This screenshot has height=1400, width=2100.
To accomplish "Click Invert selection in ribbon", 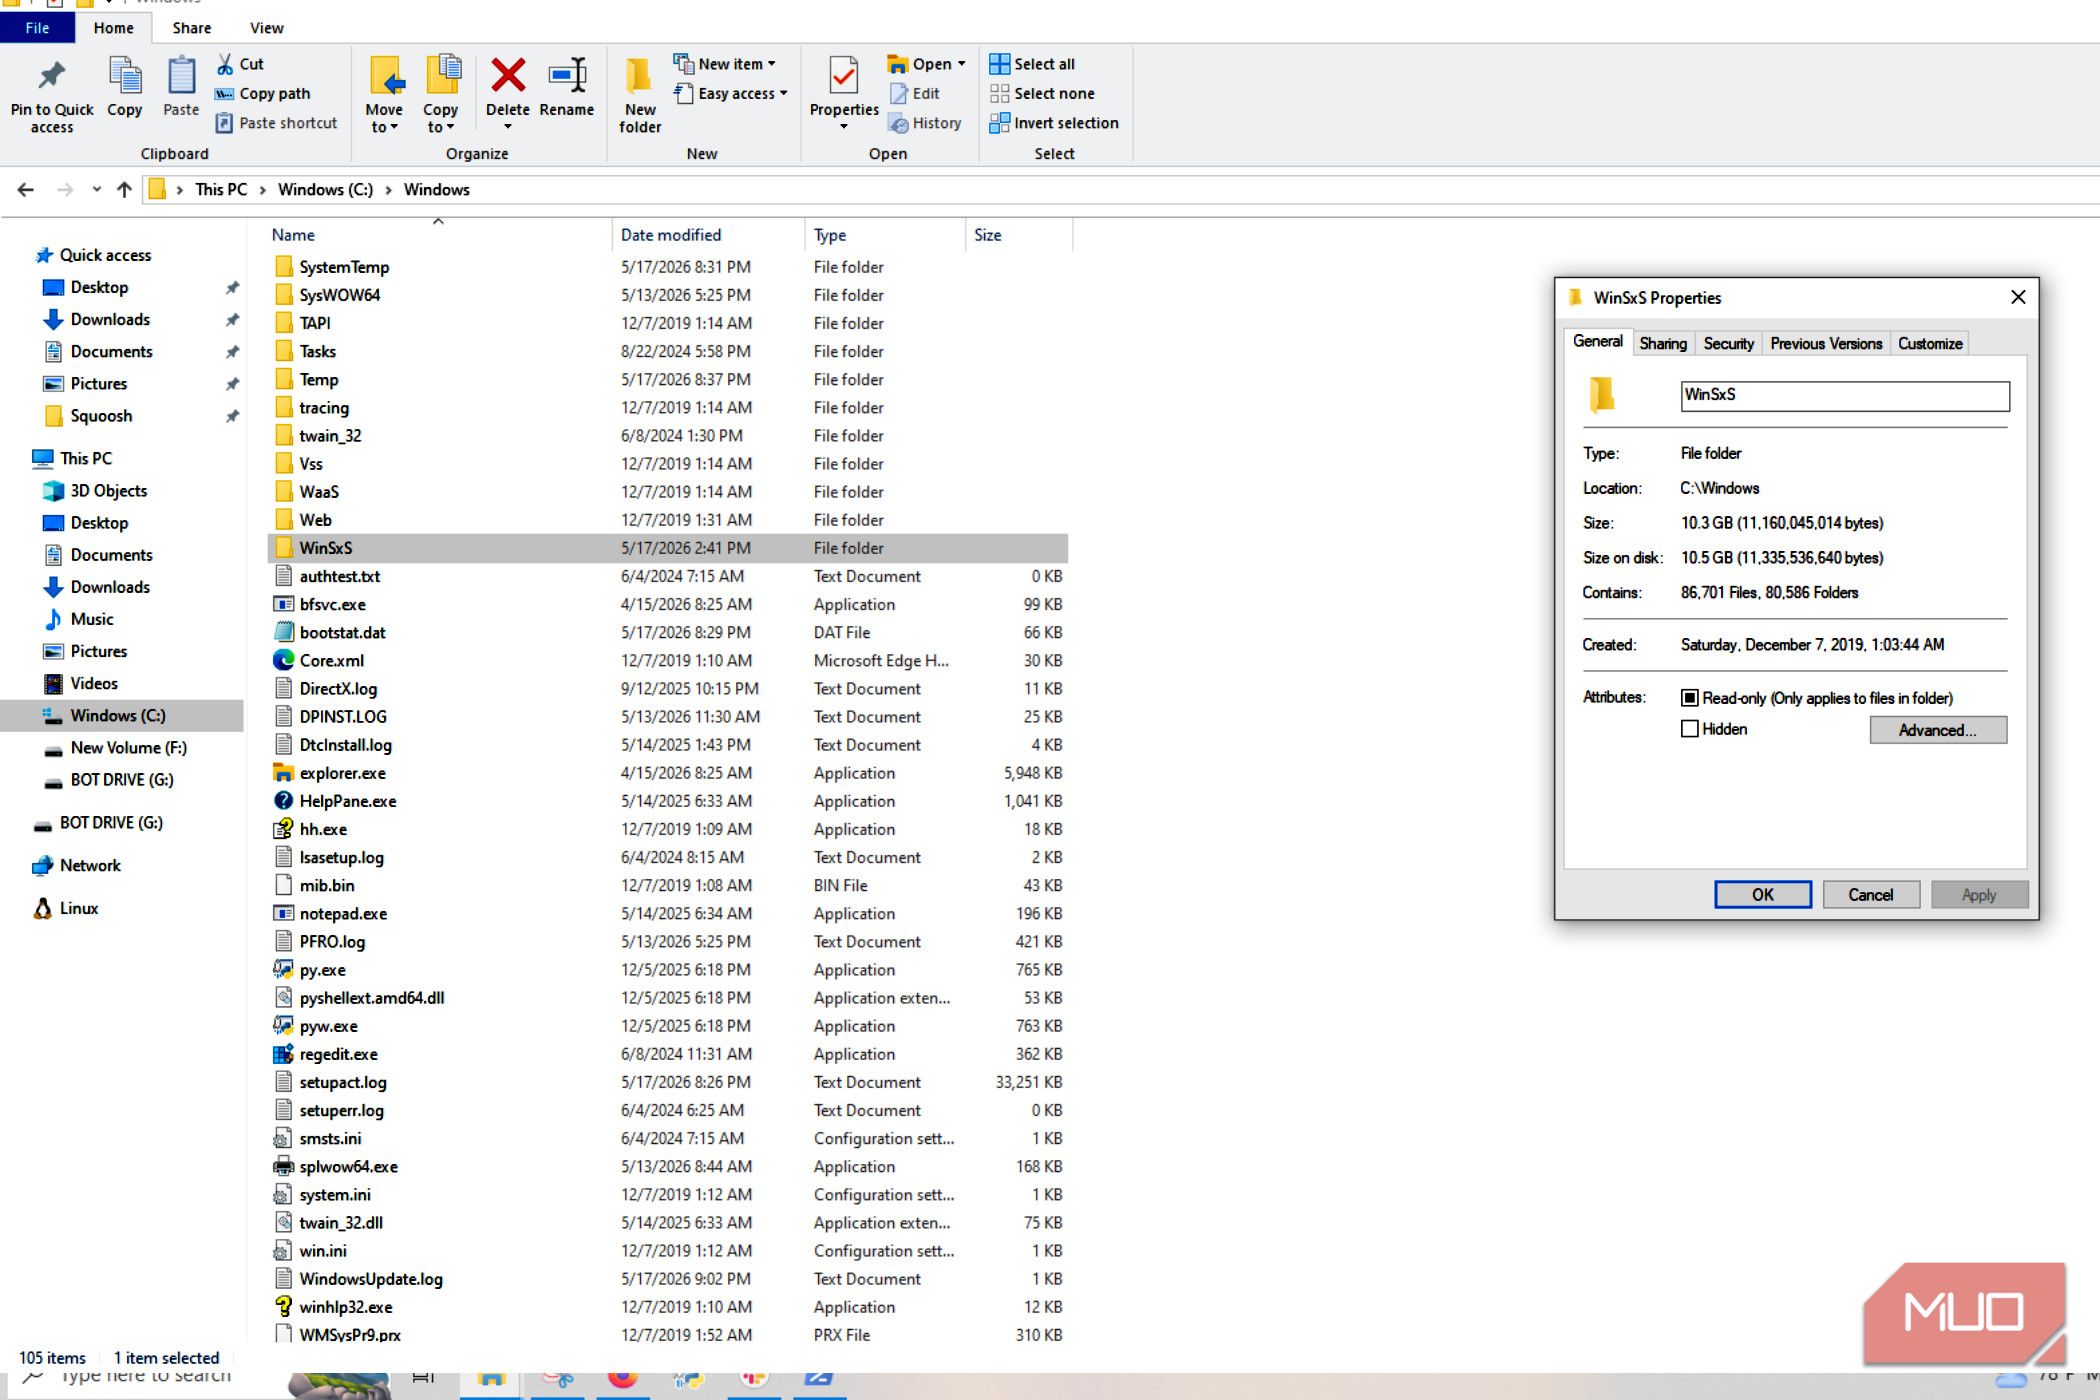I will [1054, 123].
